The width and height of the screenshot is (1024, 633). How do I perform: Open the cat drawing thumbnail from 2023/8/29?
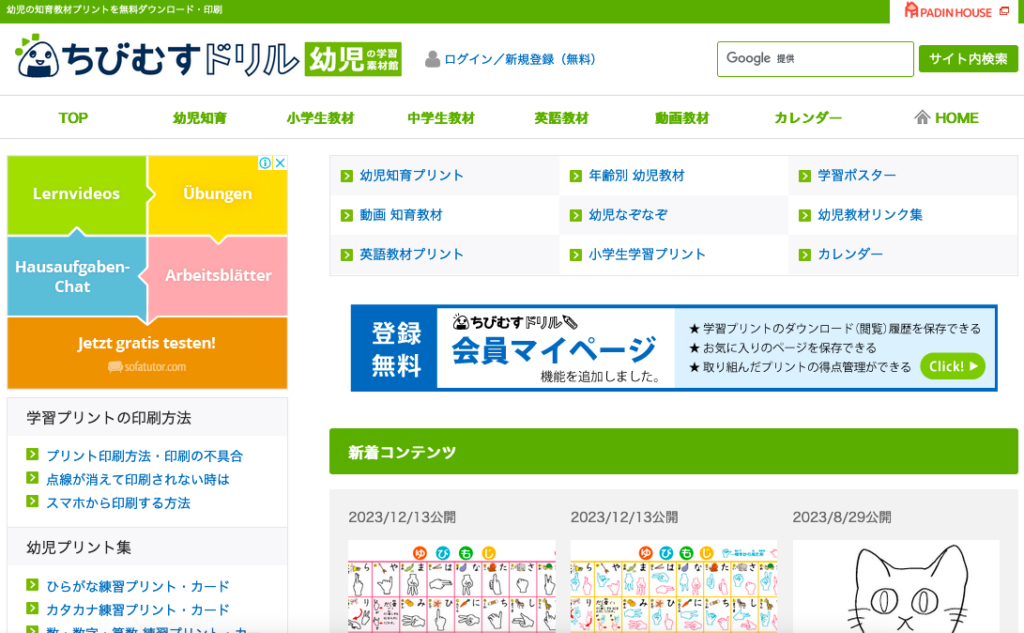click(896, 586)
